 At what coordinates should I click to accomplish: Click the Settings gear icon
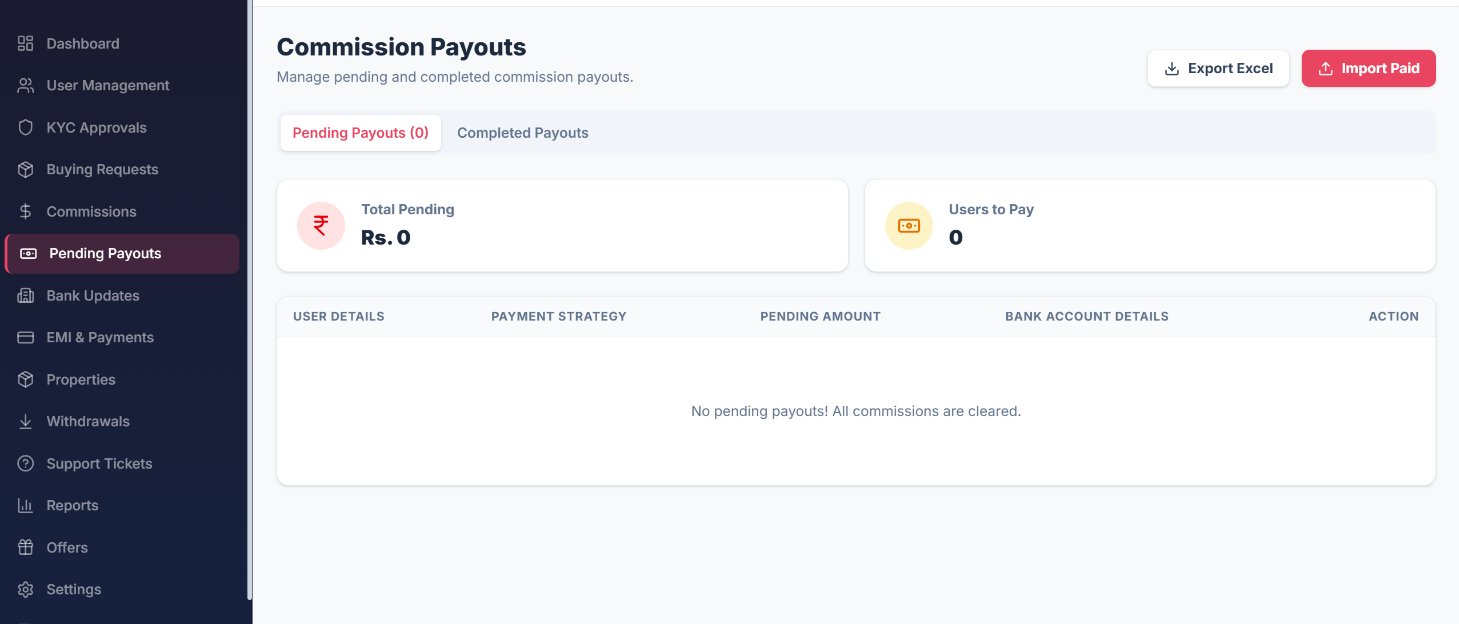coord(26,590)
